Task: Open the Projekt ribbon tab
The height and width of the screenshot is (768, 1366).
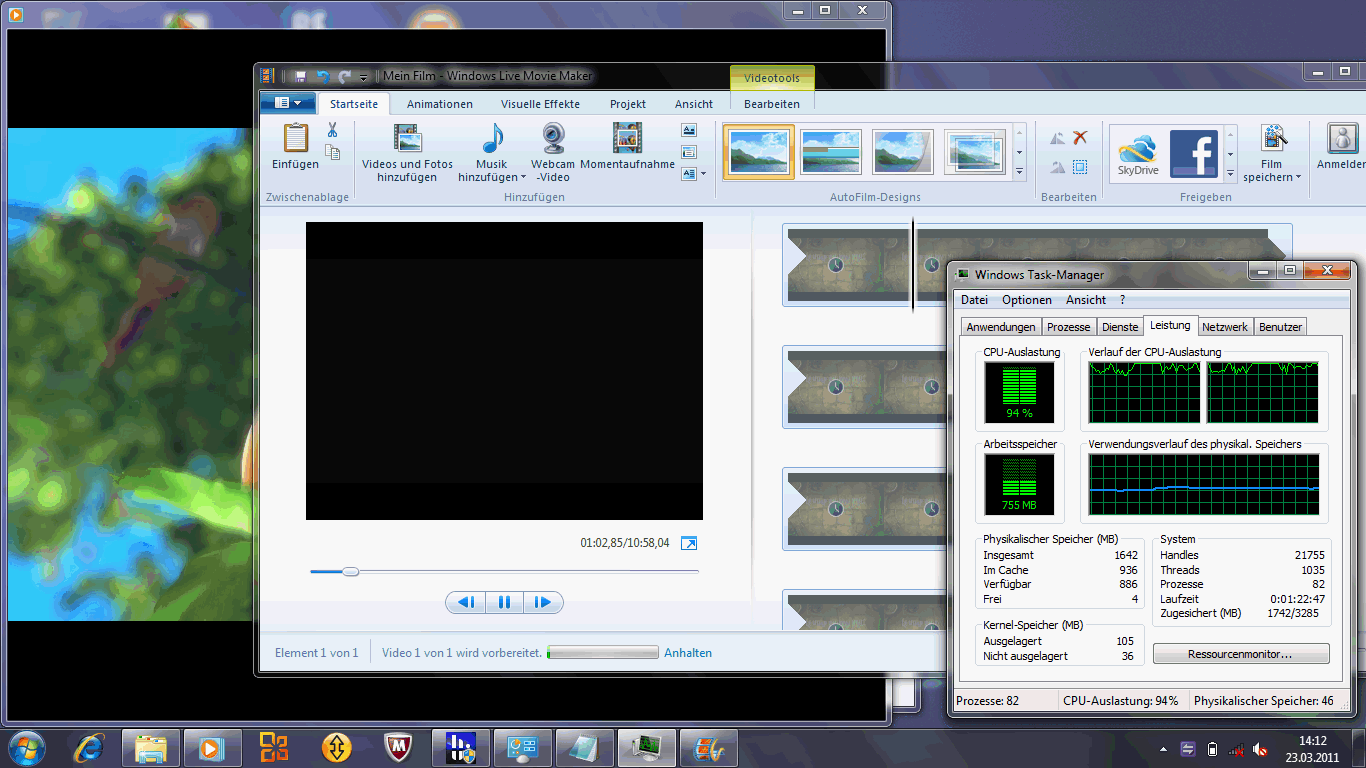Action: [628, 104]
